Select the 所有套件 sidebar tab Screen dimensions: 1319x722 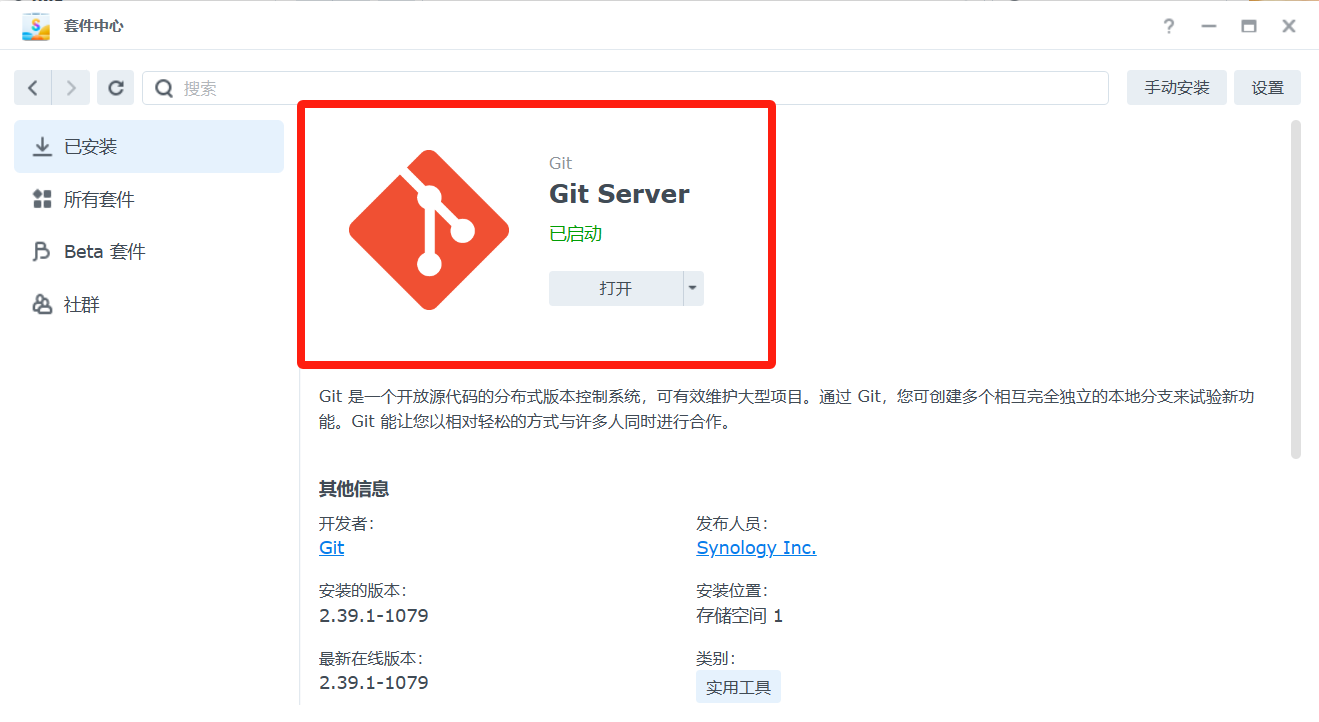[x=99, y=200]
